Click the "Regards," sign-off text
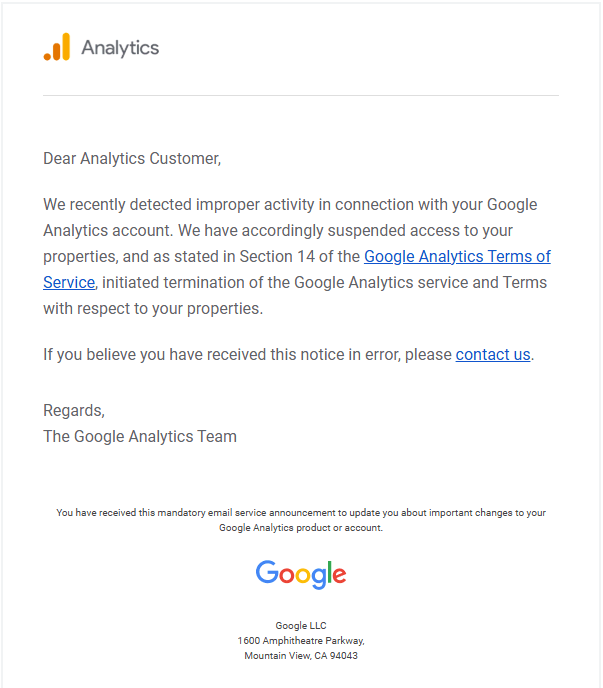Screen dimensions: 603x688 (74, 410)
